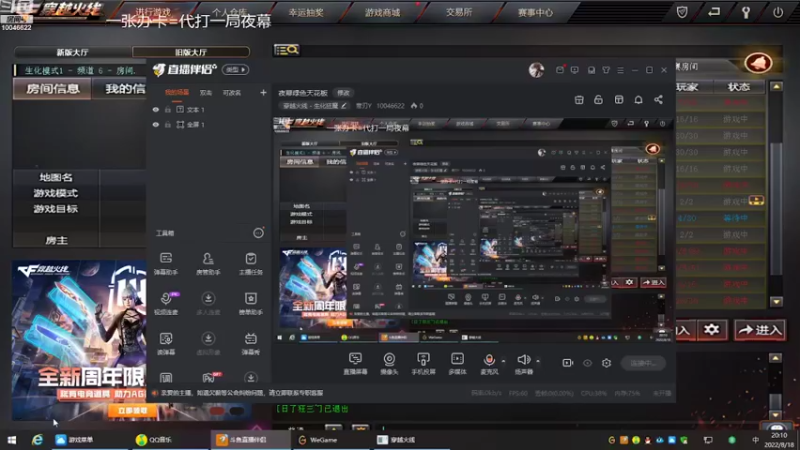Click the 修改 button next to stream title
Image resolution: width=800 pixels, height=450 pixels.
(x=343, y=93)
